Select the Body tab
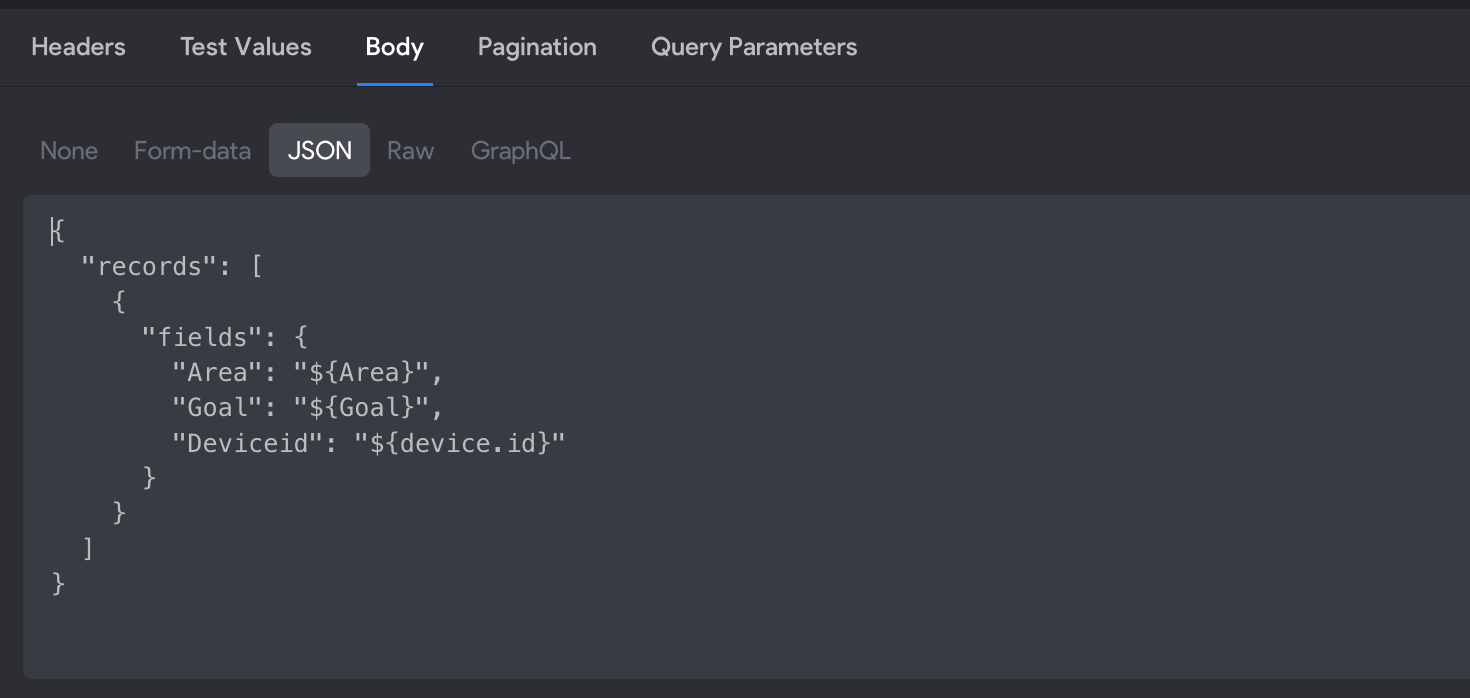Screen dimensions: 1470x698 pyautogui.click(x=395, y=47)
